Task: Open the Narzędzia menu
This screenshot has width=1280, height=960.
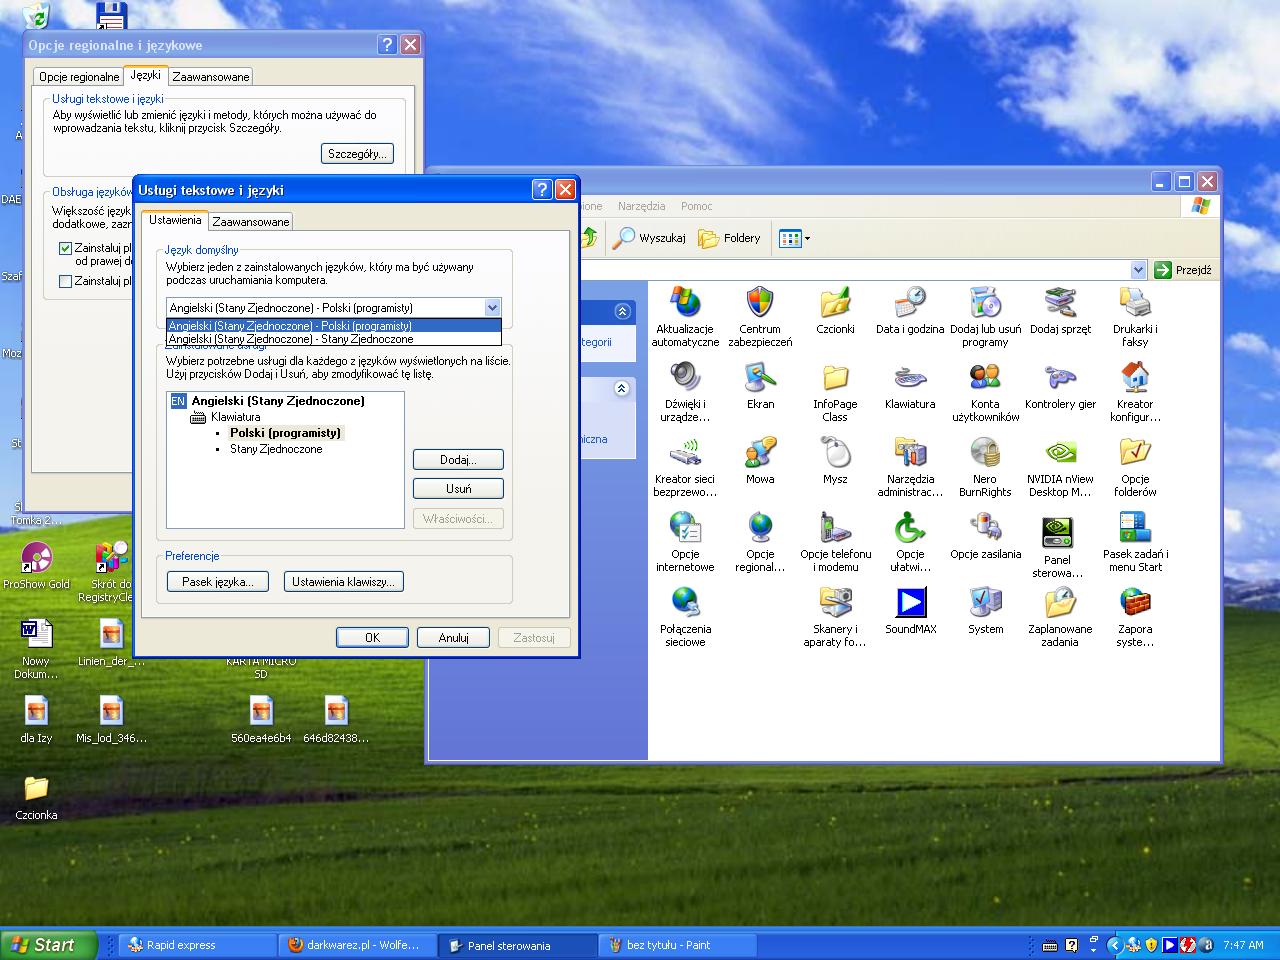Action: [x=641, y=206]
